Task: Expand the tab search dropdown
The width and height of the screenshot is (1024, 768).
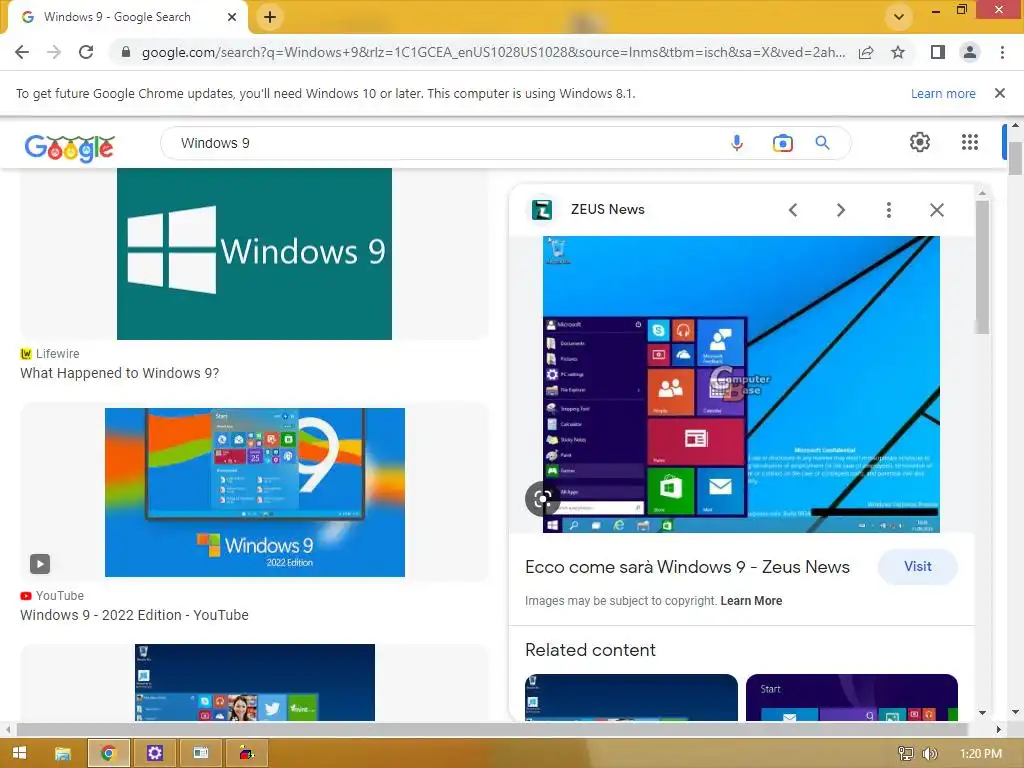Action: [x=899, y=17]
